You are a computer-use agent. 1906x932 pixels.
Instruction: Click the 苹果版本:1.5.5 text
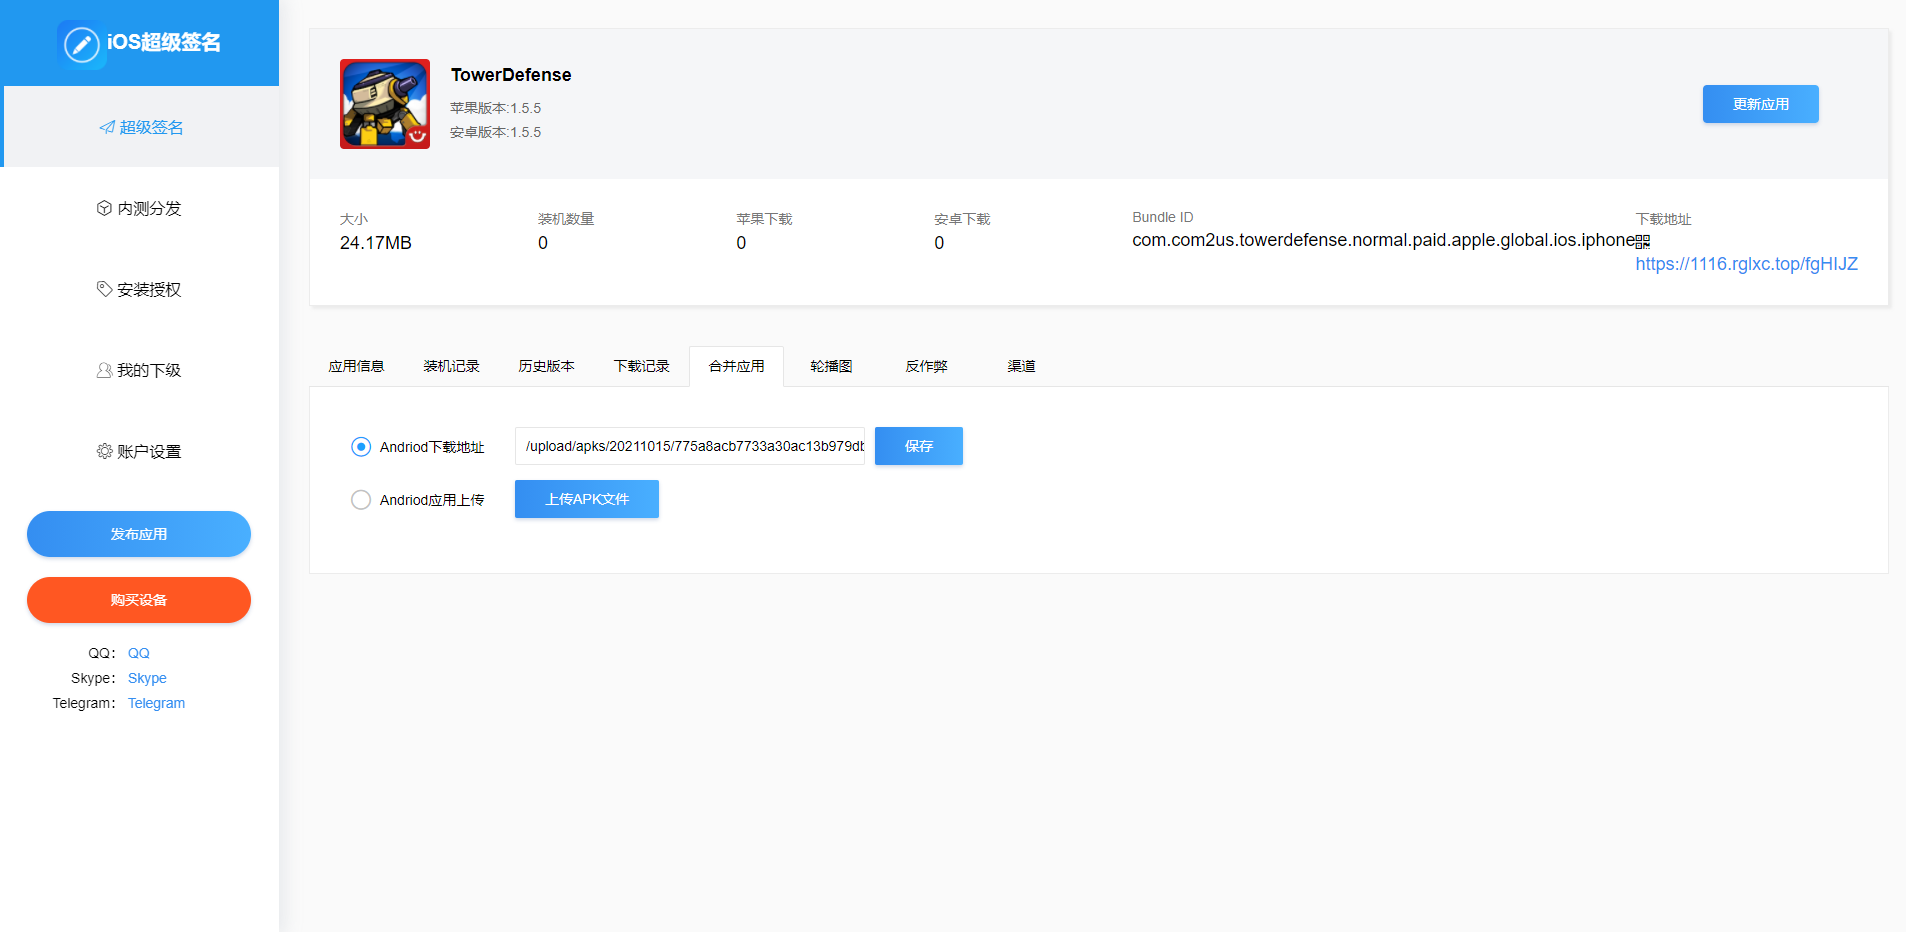(x=495, y=108)
